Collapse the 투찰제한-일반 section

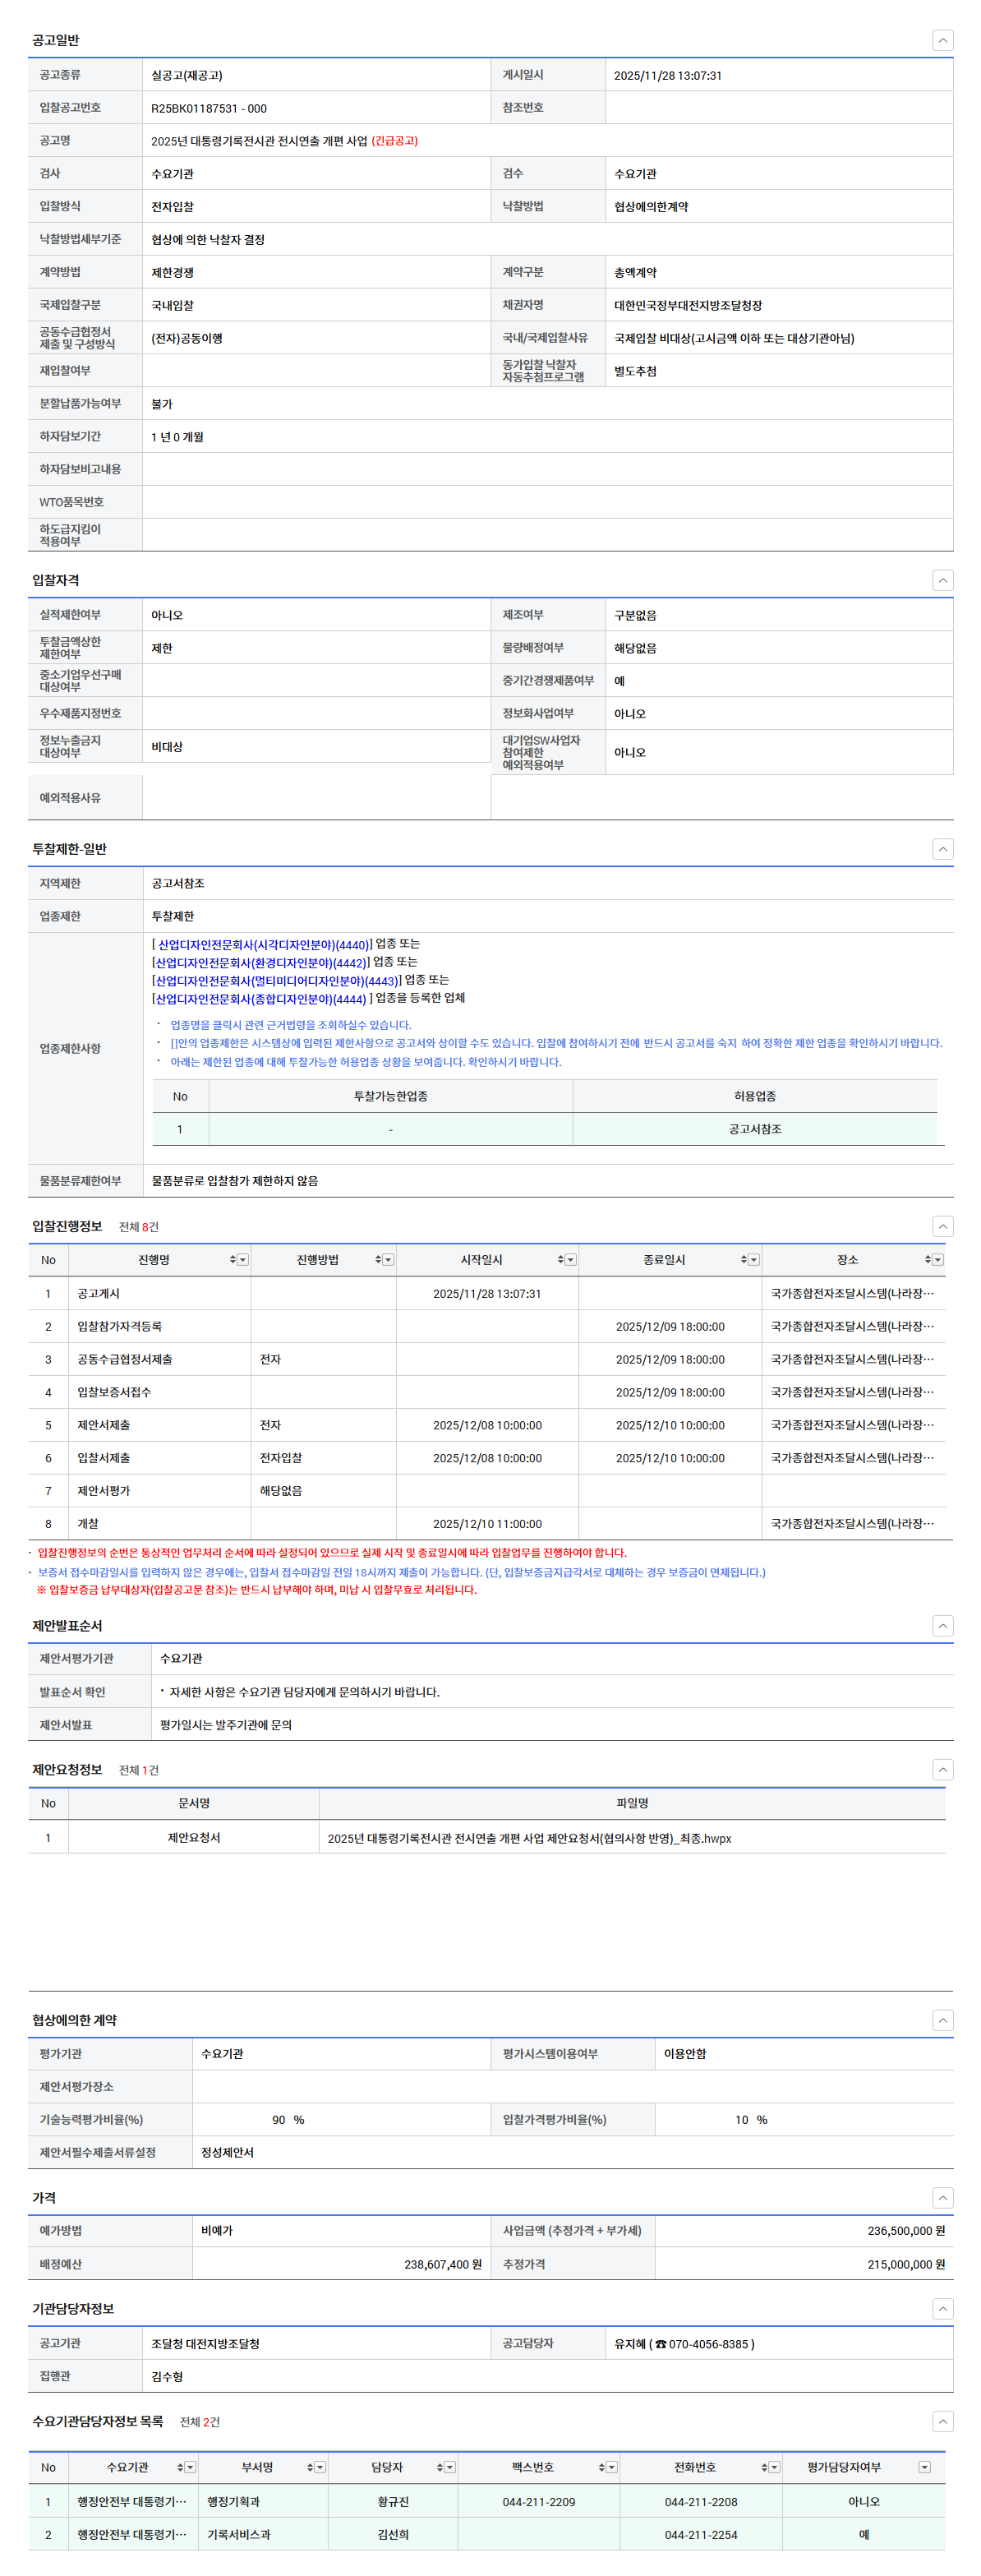[x=942, y=849]
